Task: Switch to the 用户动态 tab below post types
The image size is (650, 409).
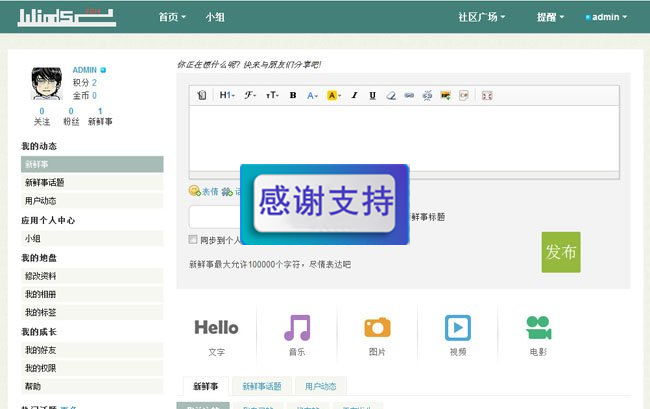Action: click(320, 386)
